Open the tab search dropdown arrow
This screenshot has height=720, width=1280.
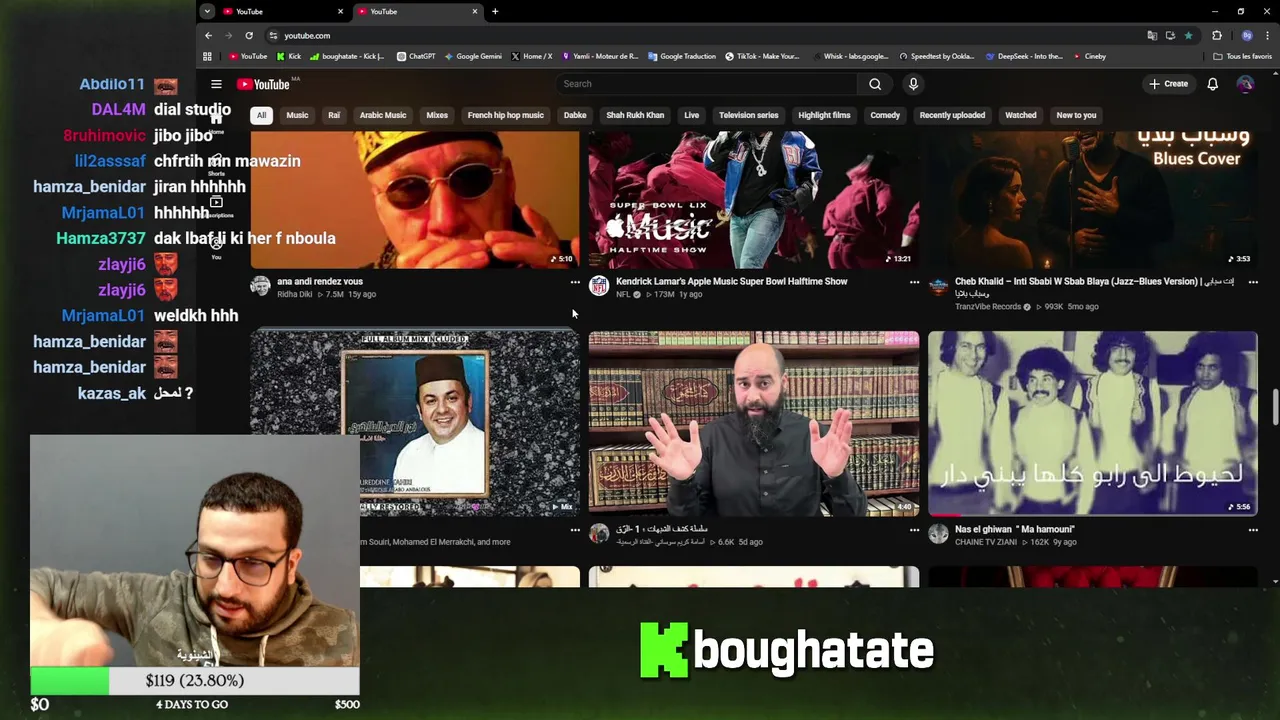coord(207,11)
